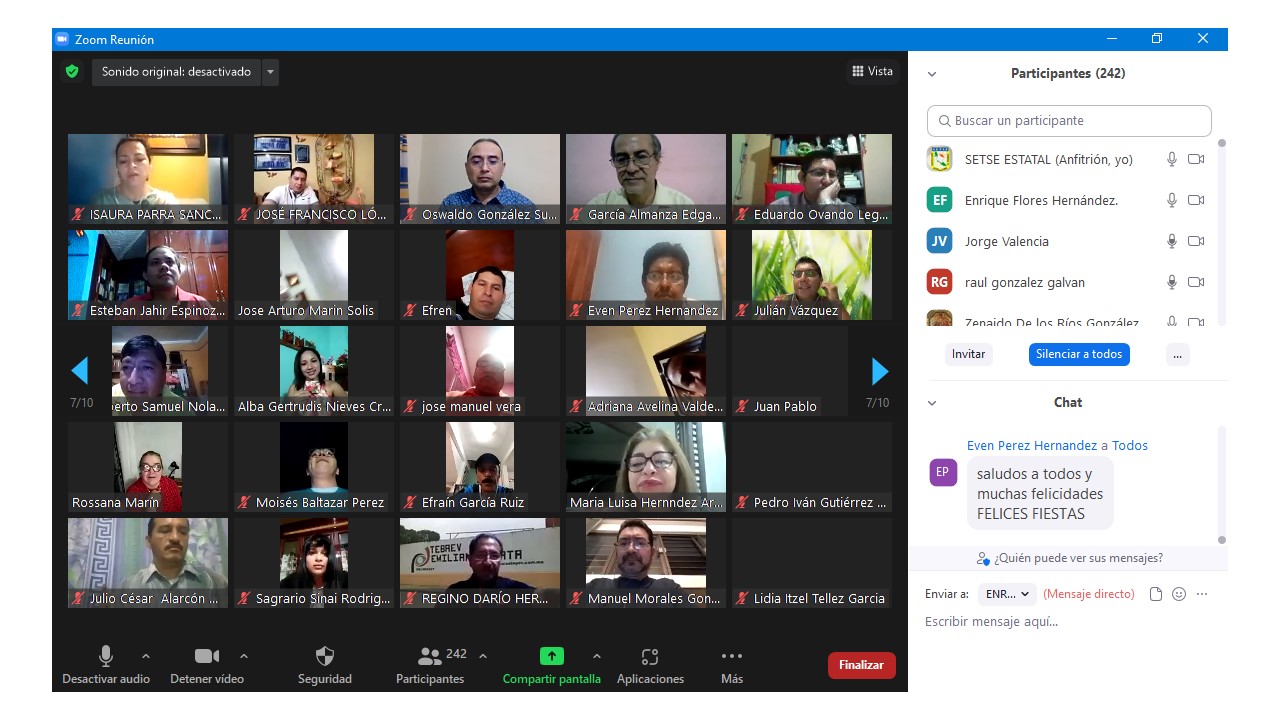Click ¿Quién puede ver sus mensajes? link

(1070, 558)
